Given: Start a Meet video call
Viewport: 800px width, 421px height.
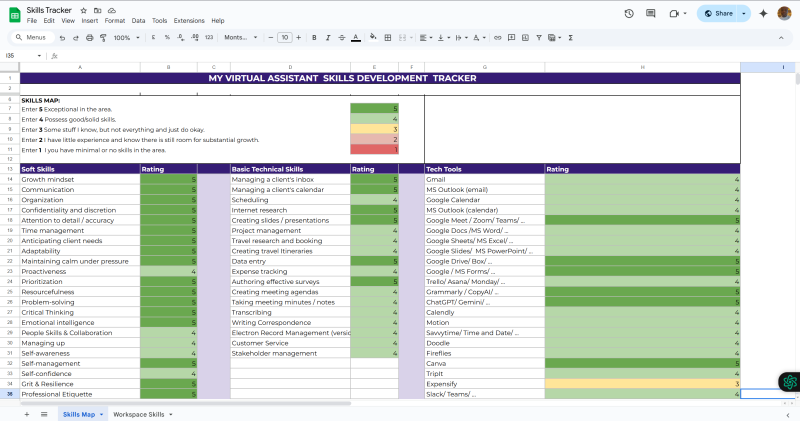Looking at the screenshot, I should point(674,14).
